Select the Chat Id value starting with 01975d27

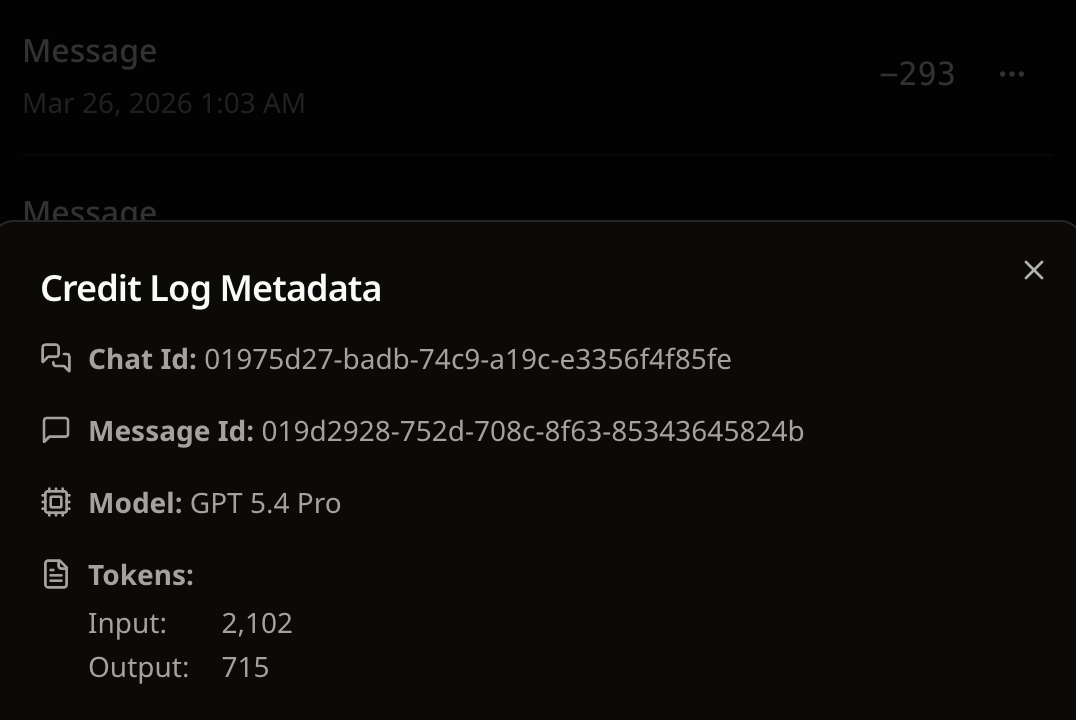coord(467,359)
